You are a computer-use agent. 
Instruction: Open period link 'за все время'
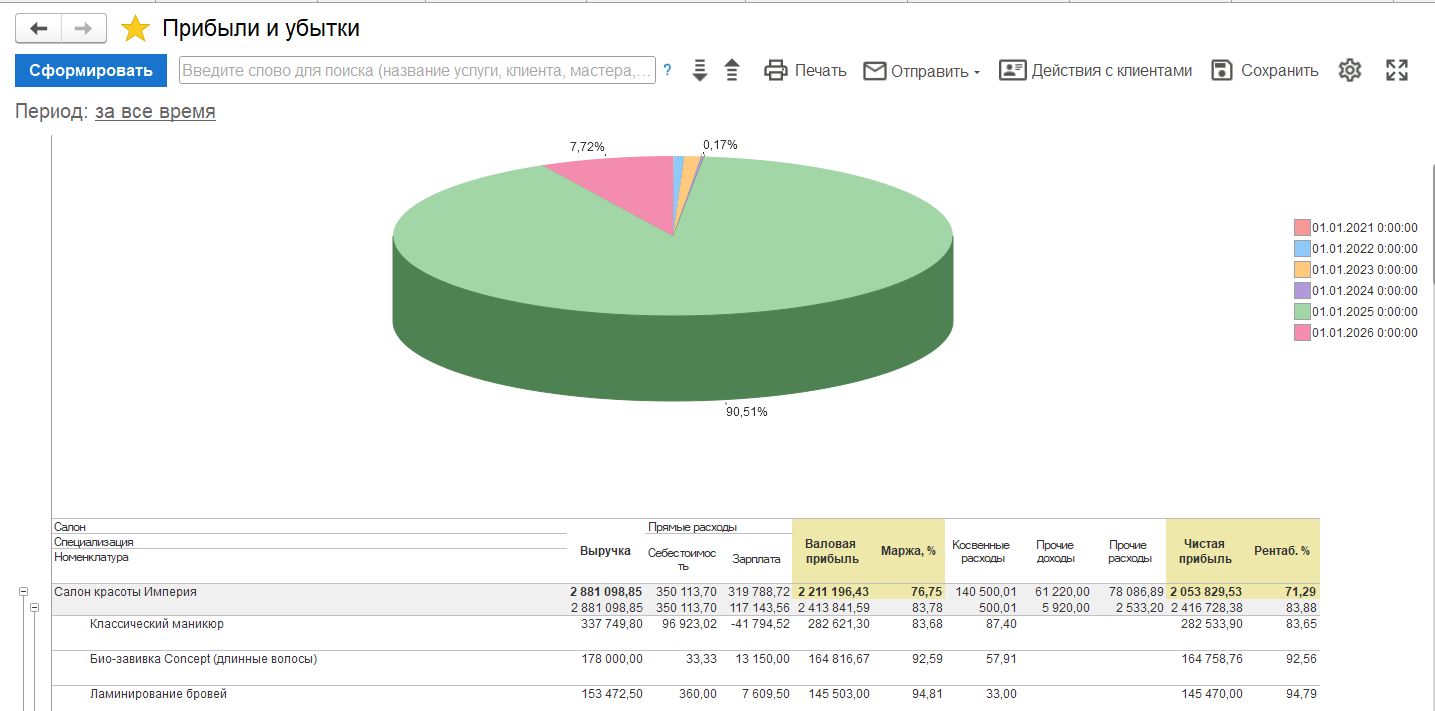pos(155,111)
